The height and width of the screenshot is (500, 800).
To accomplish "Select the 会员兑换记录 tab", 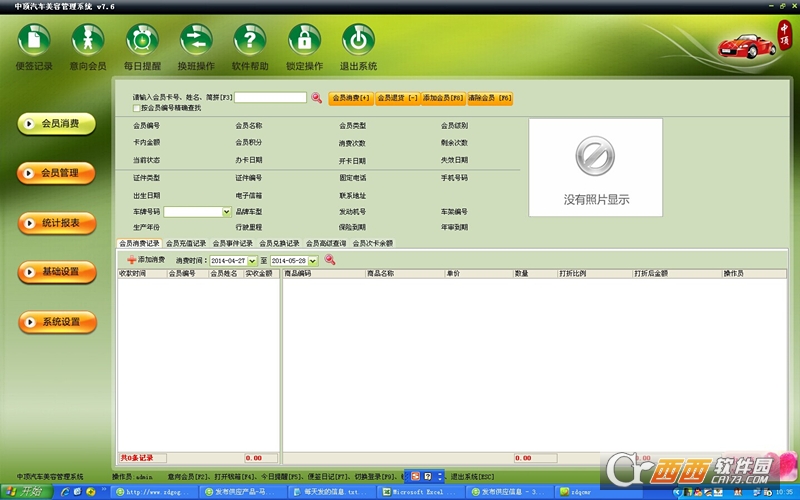I will click(279, 243).
